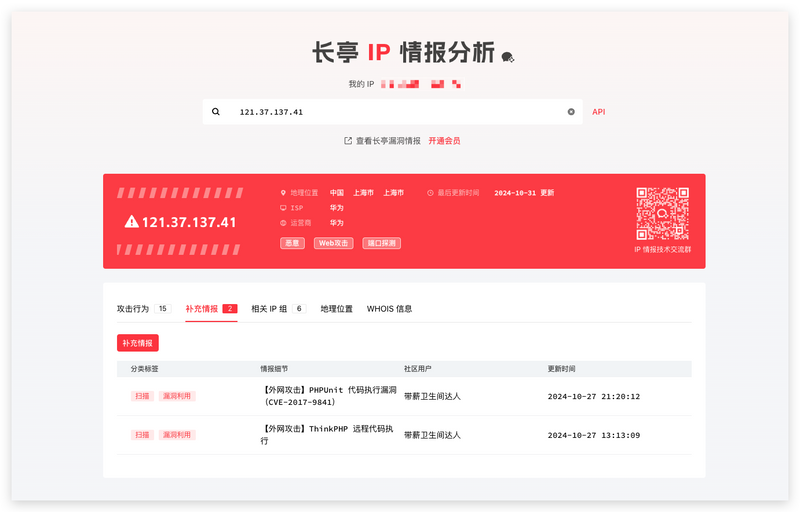Screen dimensions: 800x512
Task: Open the WHOIS 信息 tab
Action: click(x=389, y=309)
